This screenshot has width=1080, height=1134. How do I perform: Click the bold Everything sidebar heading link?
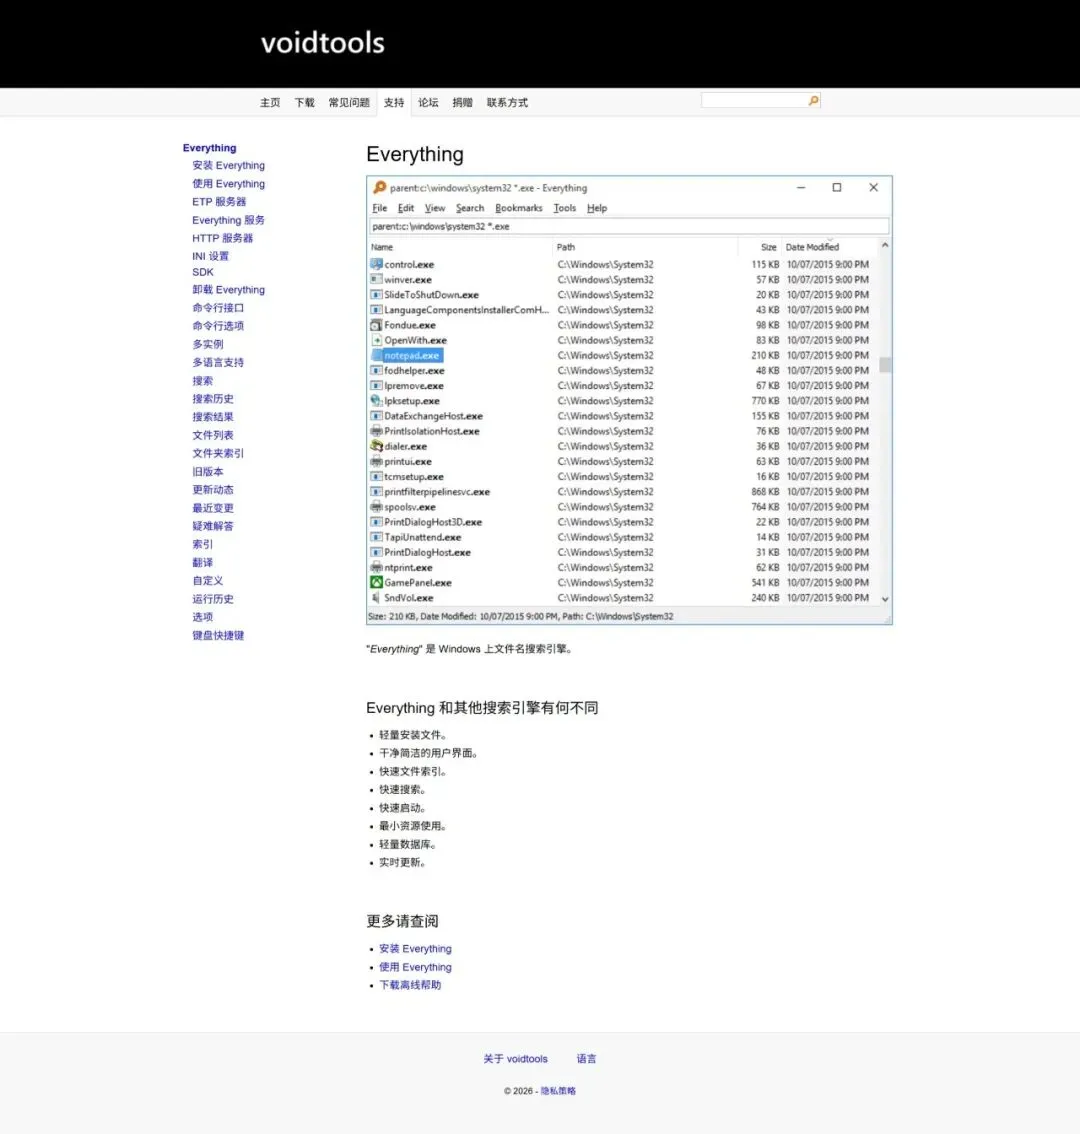(209, 148)
